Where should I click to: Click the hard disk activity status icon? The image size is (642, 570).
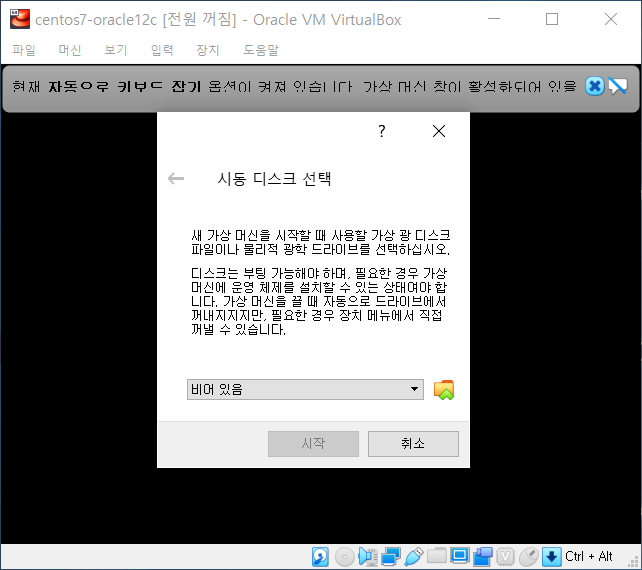click(x=320, y=556)
